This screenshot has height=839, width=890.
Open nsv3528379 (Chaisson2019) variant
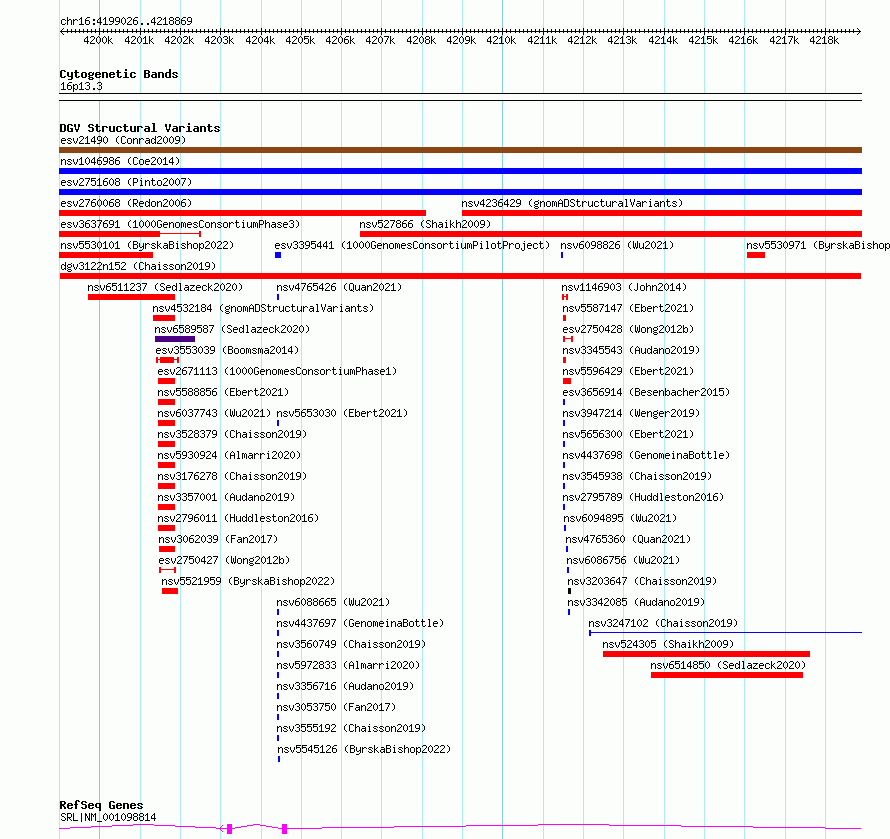pos(232,434)
